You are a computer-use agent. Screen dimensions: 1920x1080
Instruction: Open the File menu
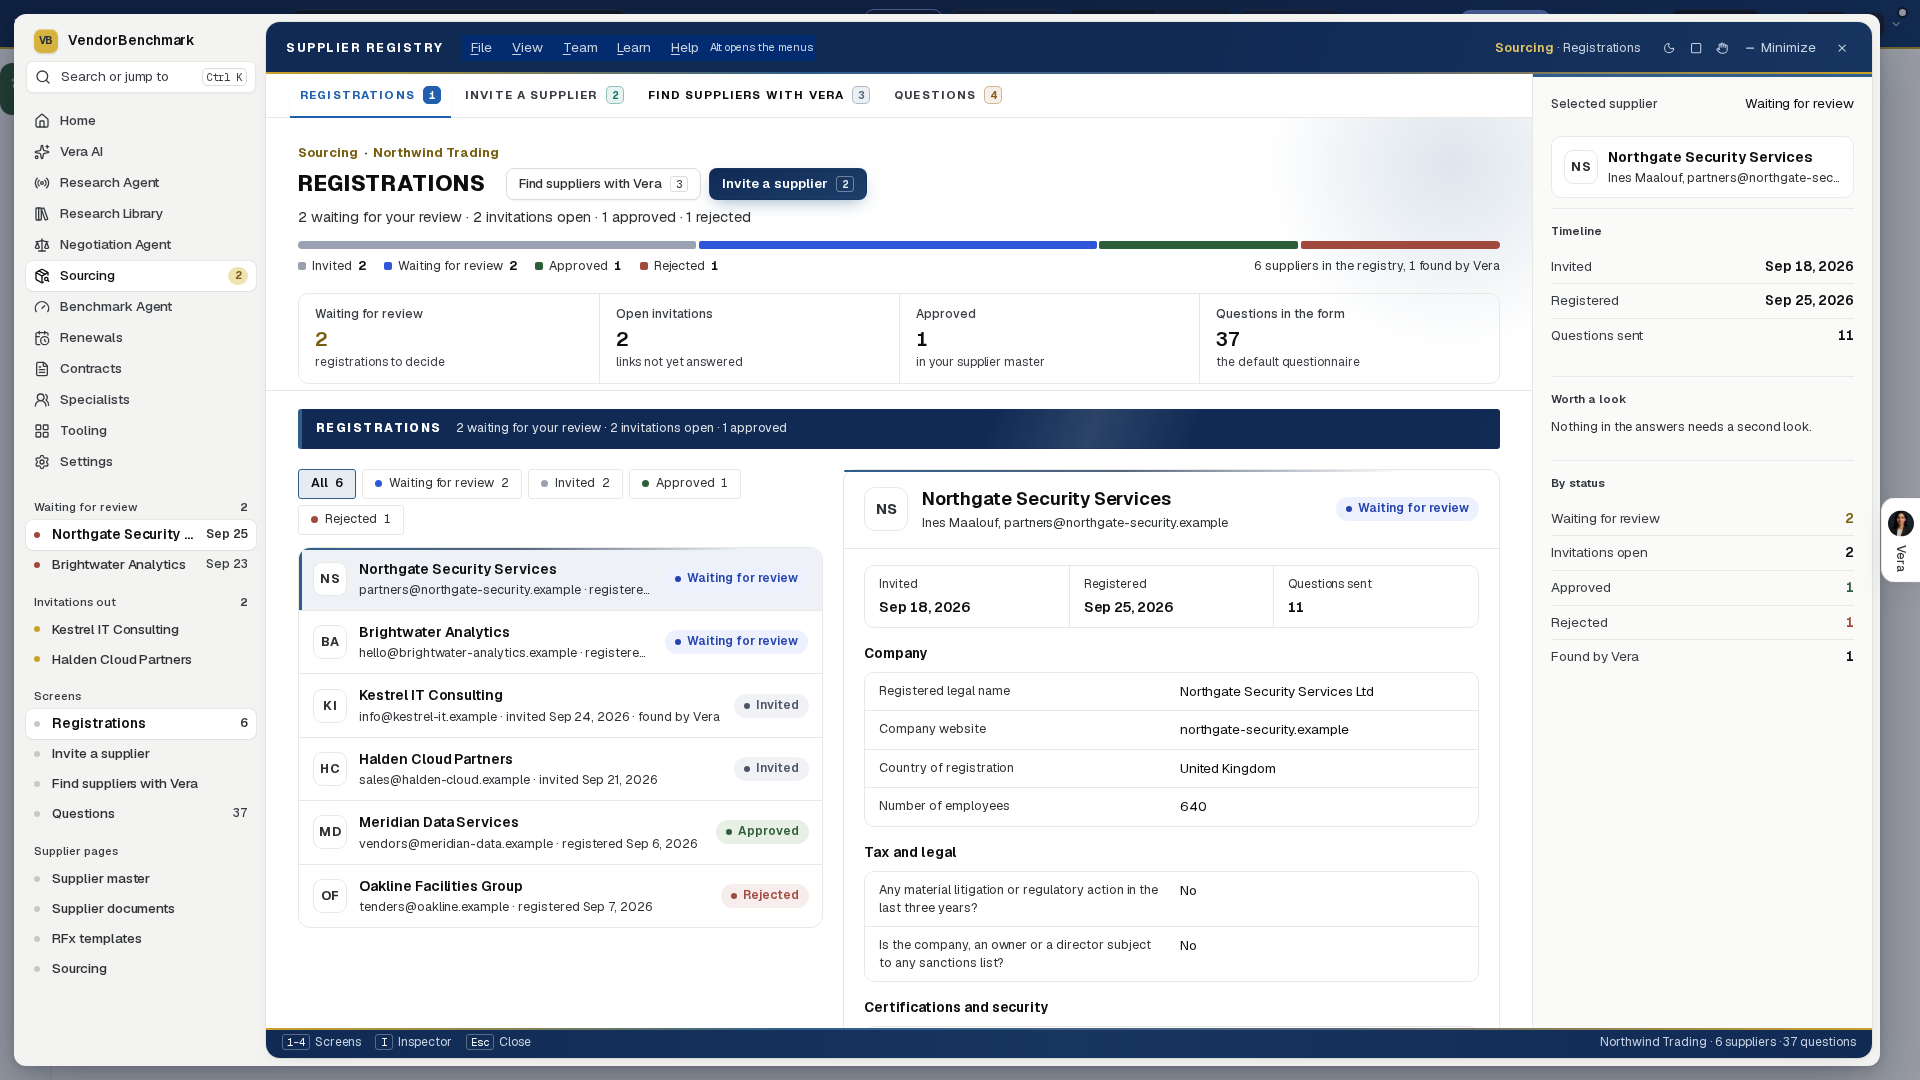coord(481,48)
